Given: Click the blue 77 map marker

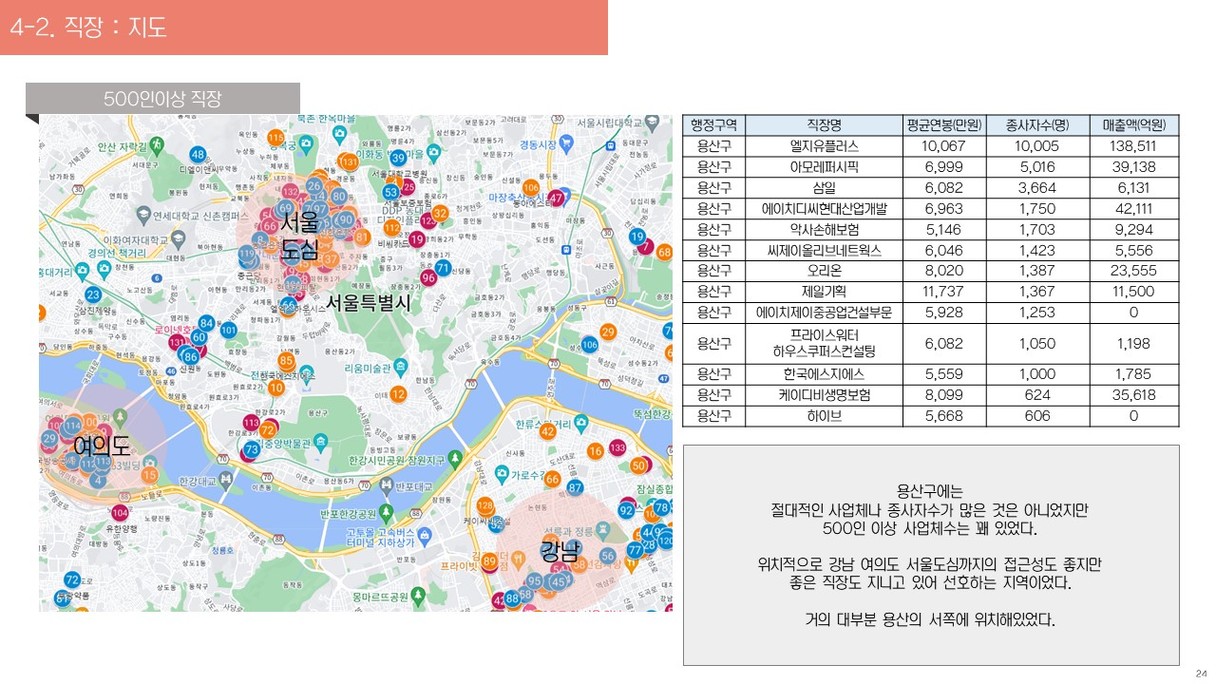Looking at the screenshot, I should coord(635,550).
